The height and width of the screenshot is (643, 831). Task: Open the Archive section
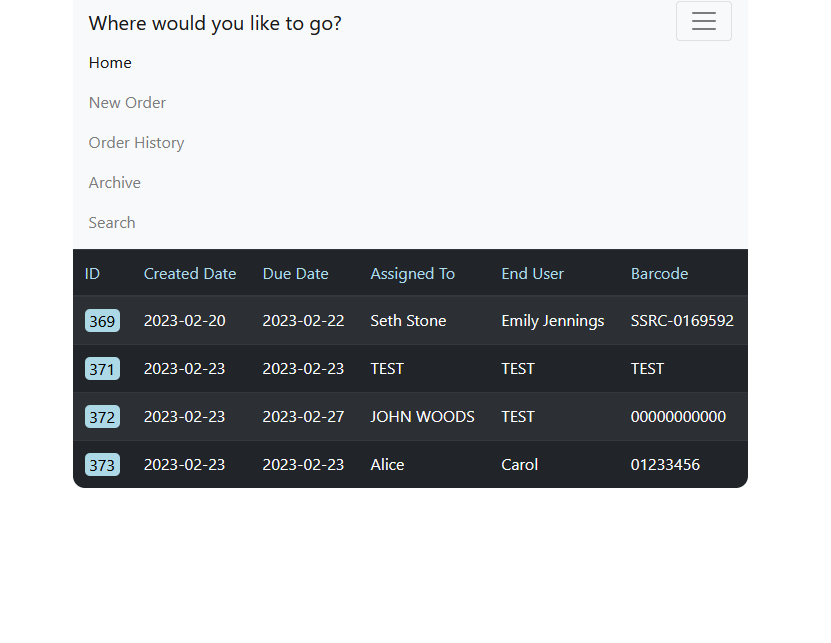[x=114, y=182]
